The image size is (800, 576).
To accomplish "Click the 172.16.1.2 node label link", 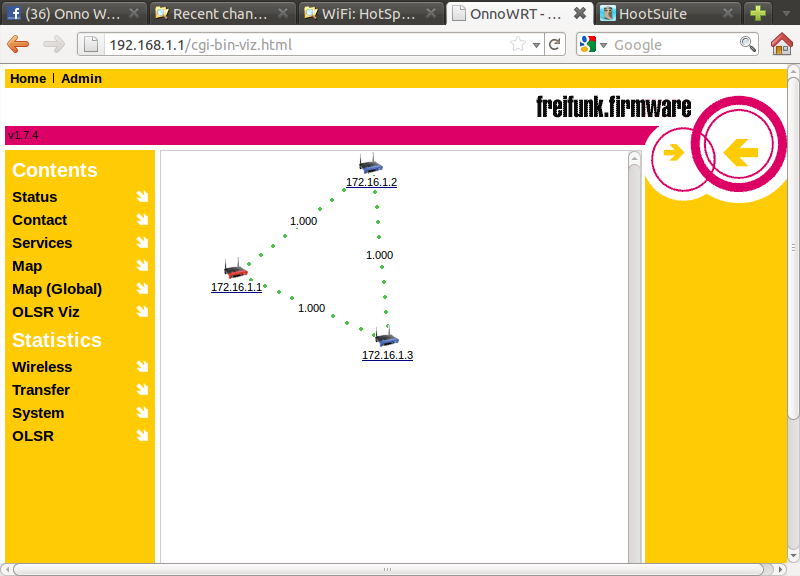I will point(371,183).
